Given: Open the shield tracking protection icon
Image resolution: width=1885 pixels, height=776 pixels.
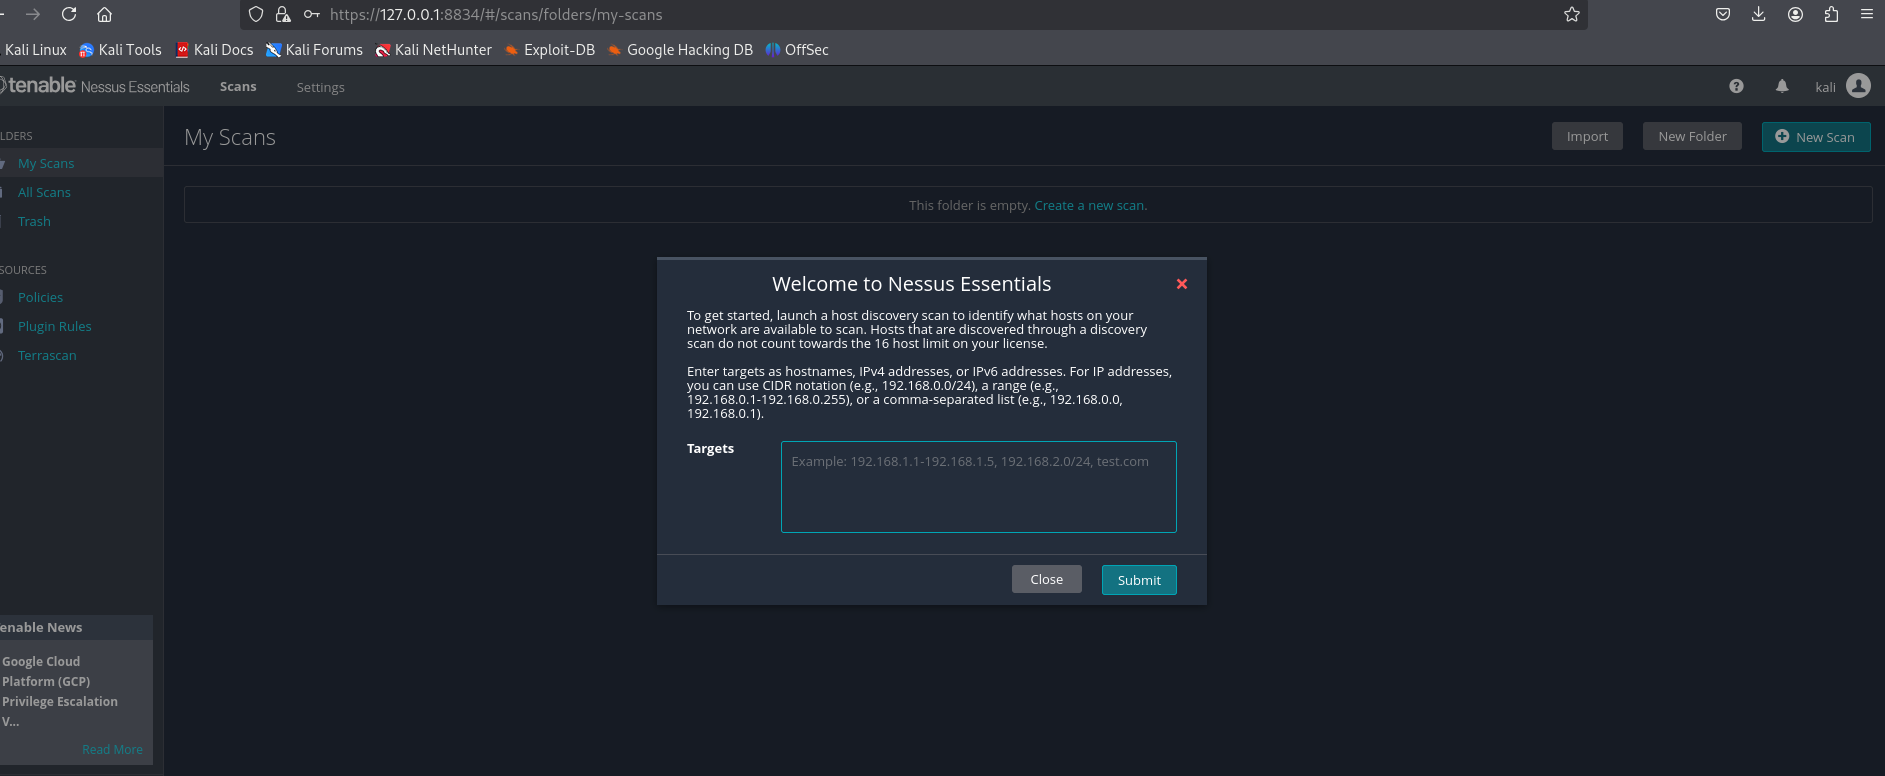Looking at the screenshot, I should pyautogui.click(x=256, y=14).
